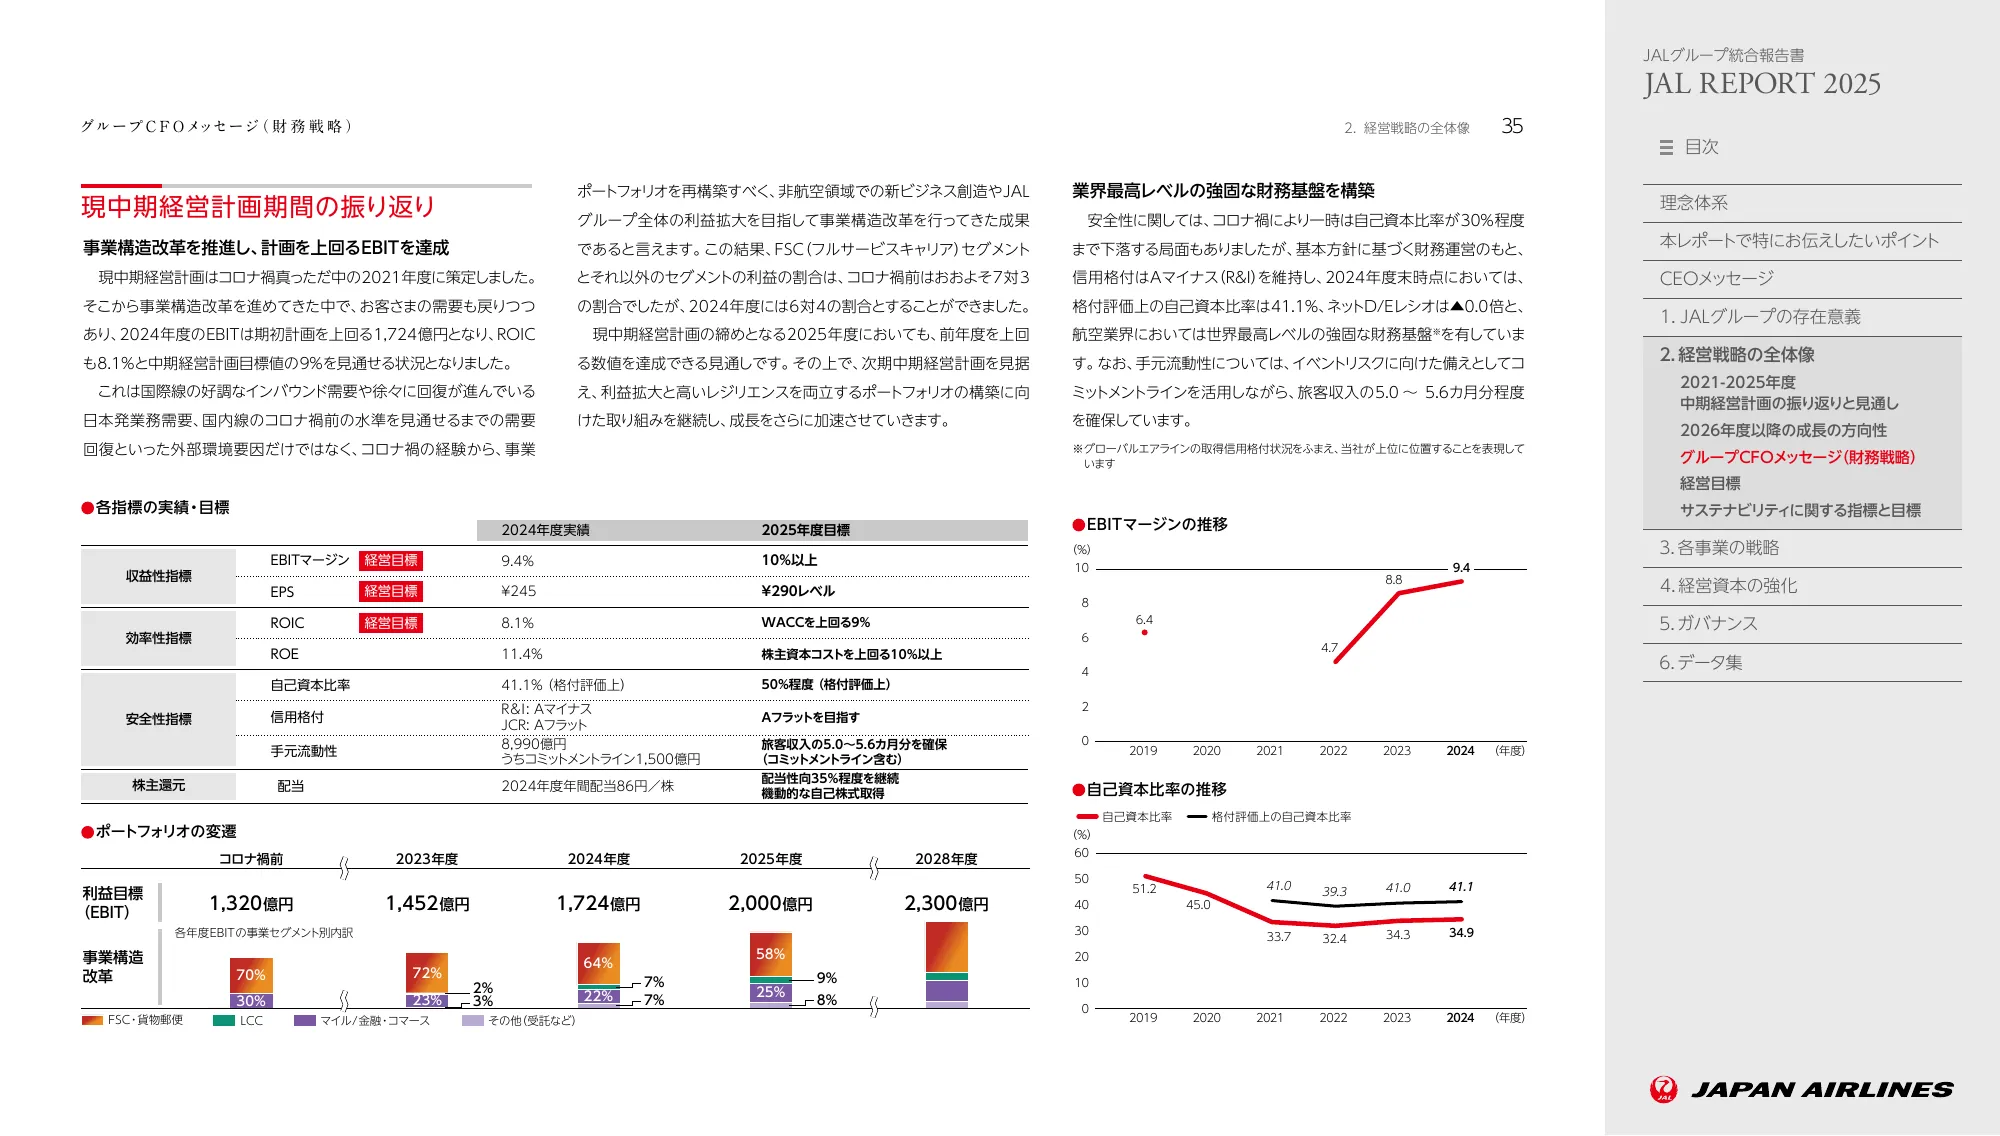Click the 経営目標 badge beside EBITマージン
Image resolution: width=2000 pixels, height=1136 pixels.
391,561
